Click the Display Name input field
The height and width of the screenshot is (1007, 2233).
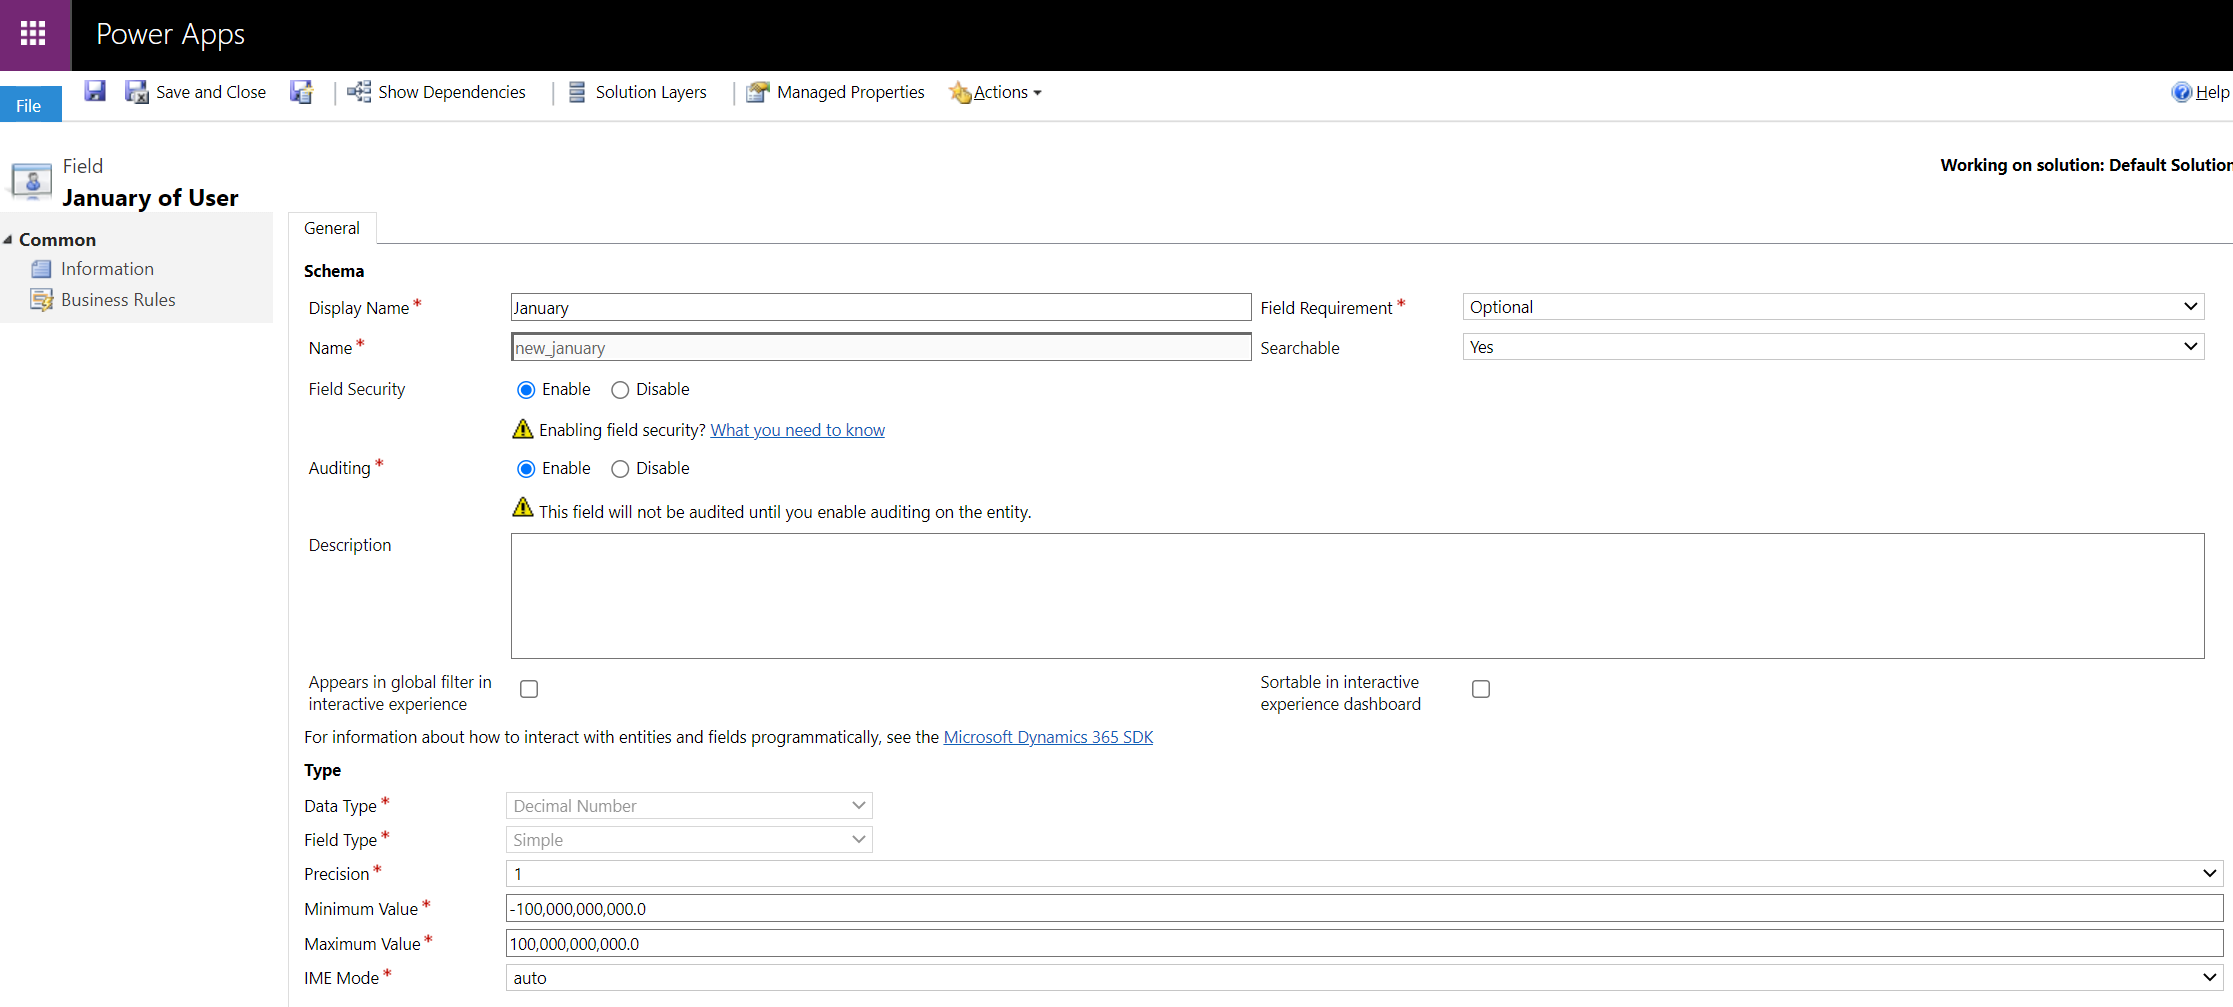click(x=881, y=307)
